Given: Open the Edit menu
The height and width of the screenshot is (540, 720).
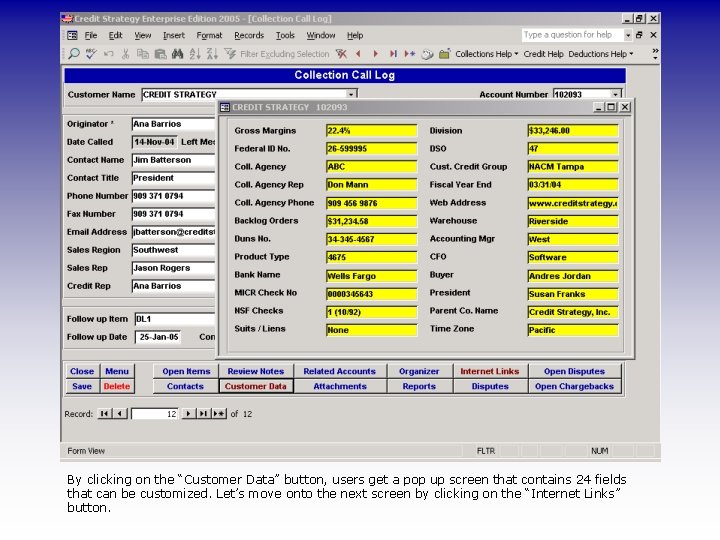Looking at the screenshot, I should [x=115, y=35].
